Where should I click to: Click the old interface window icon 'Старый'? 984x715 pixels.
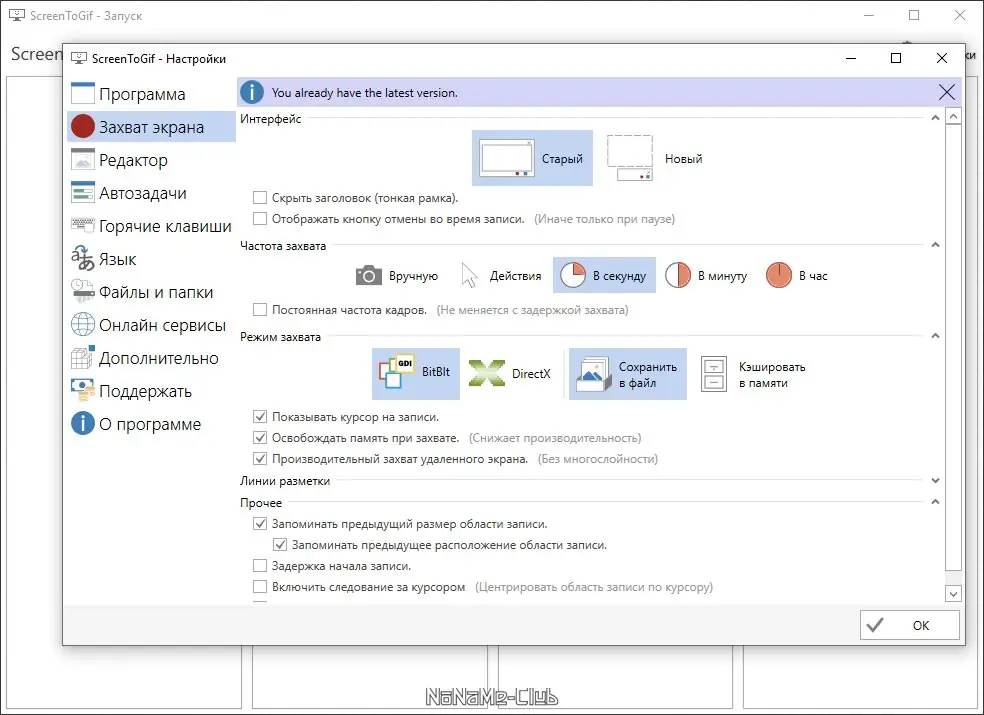pos(506,158)
